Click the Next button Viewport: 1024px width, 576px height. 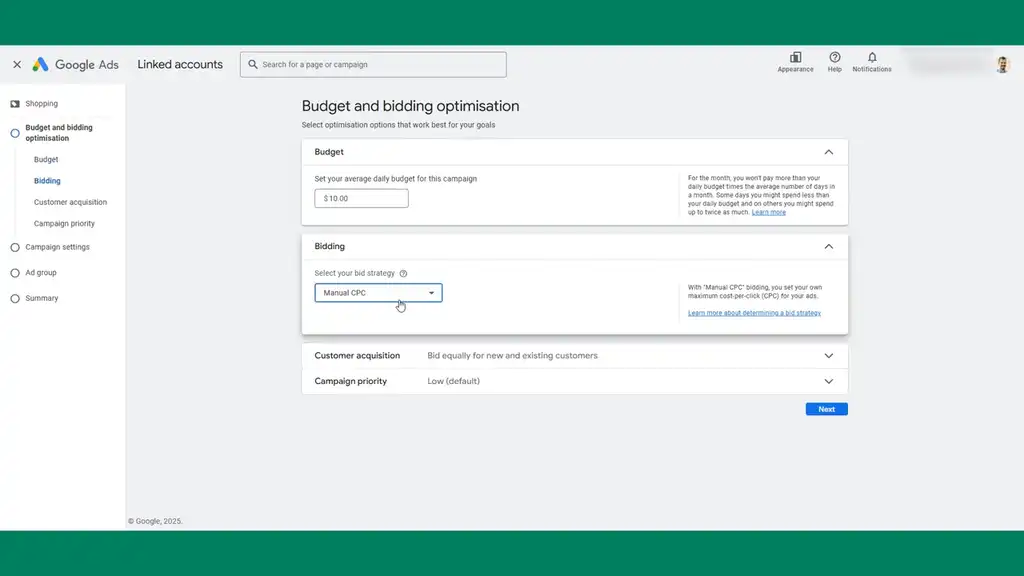click(x=826, y=409)
